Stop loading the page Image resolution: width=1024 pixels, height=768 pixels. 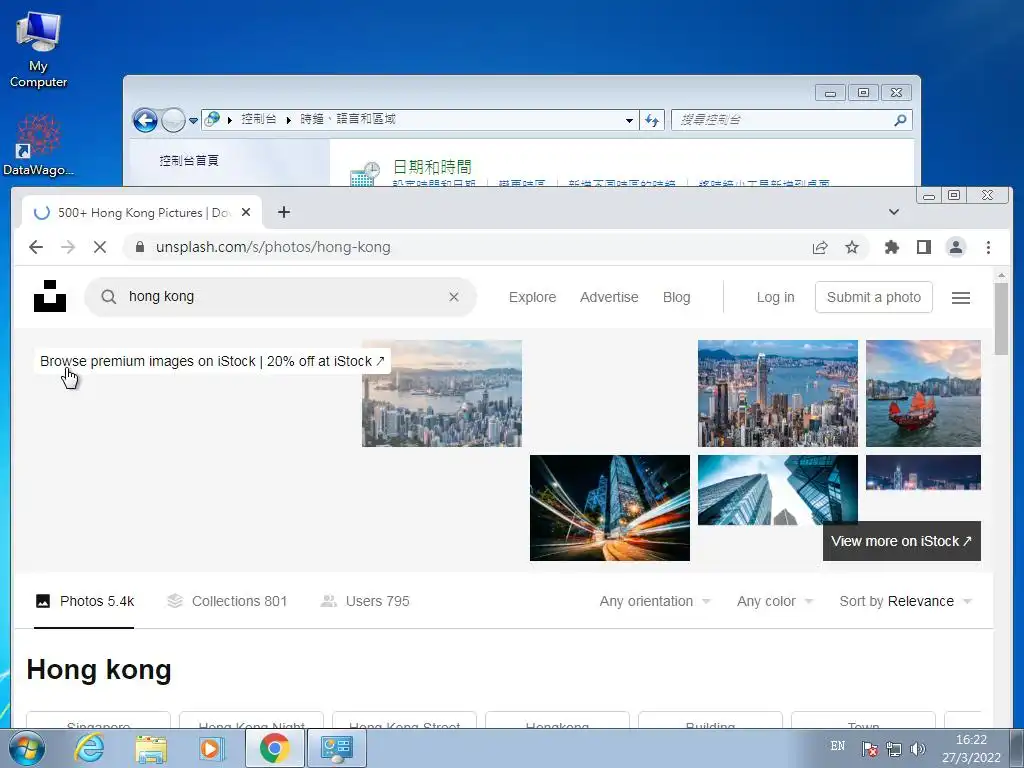99,247
